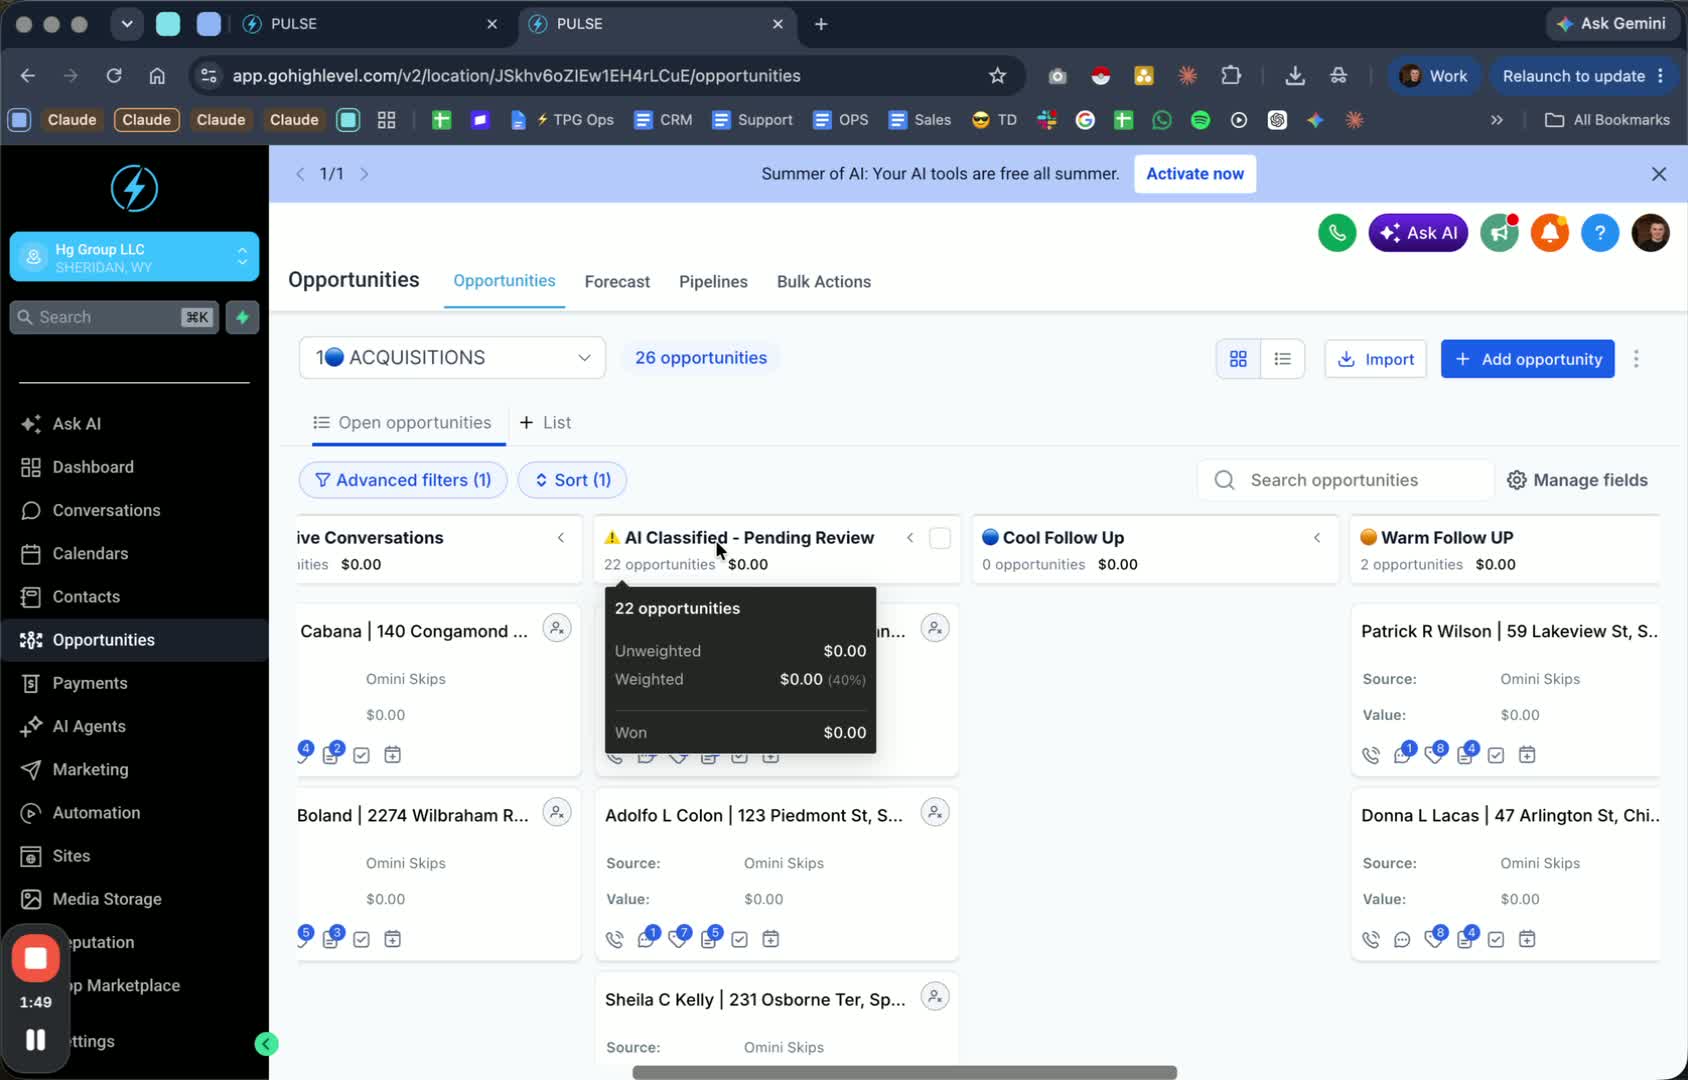Open the Forecast tab
Image resolution: width=1688 pixels, height=1080 pixels.
tap(617, 282)
